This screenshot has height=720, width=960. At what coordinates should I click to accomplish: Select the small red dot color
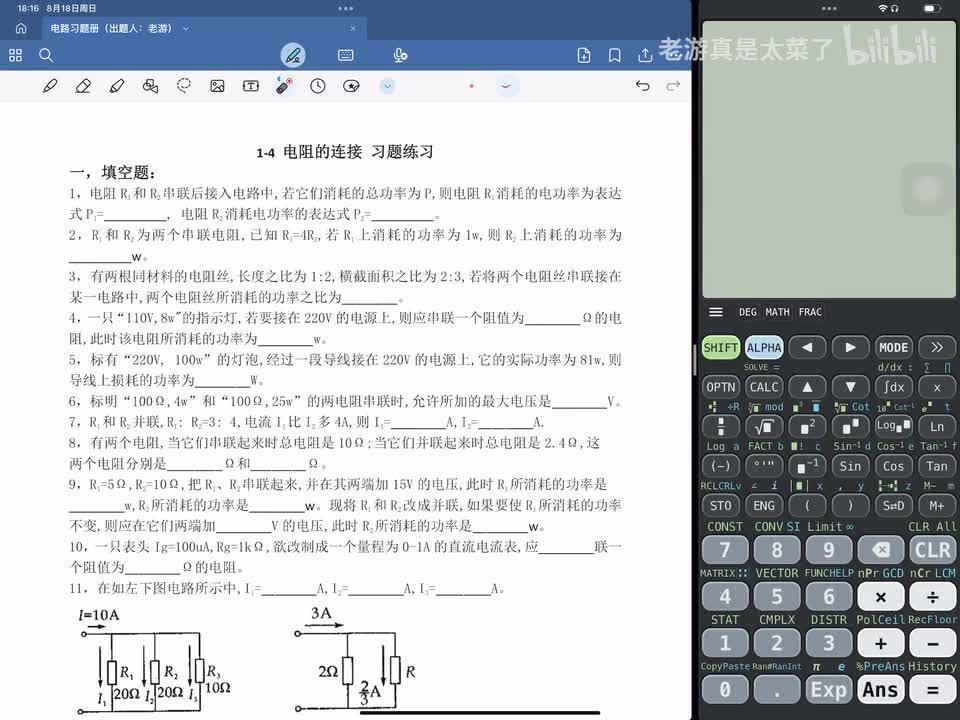[471, 86]
